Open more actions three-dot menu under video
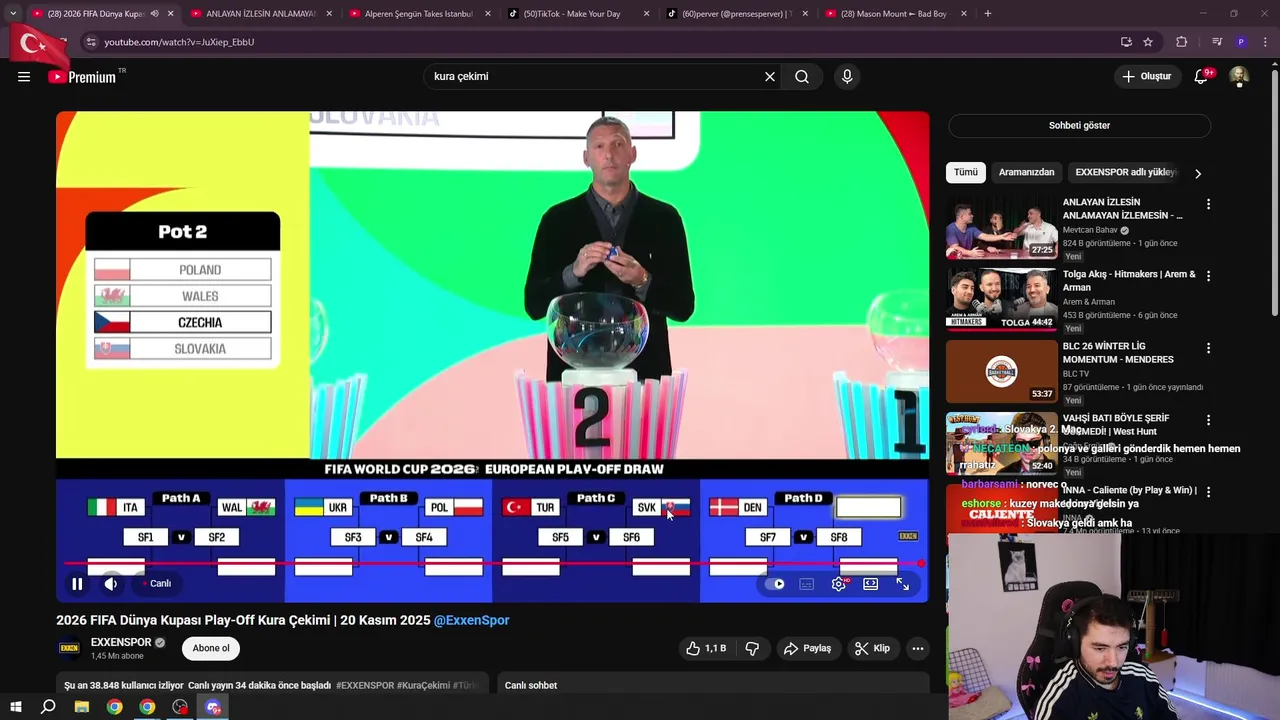Image resolution: width=1280 pixels, height=720 pixels. click(x=917, y=648)
